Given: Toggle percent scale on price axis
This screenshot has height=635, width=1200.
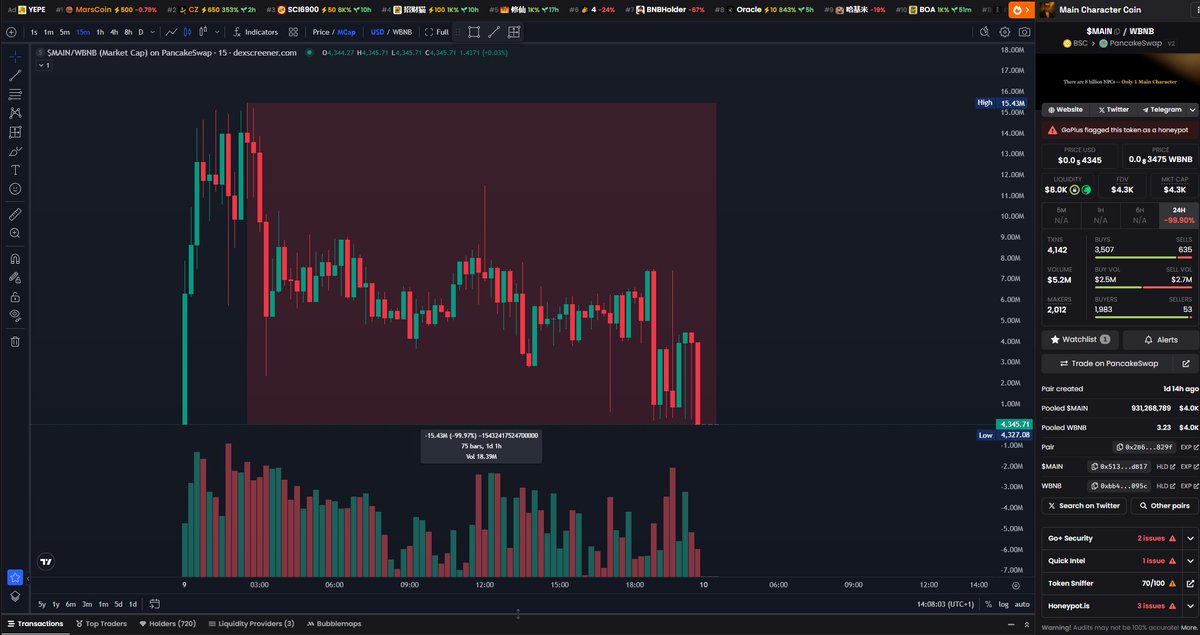Looking at the screenshot, I should click(988, 604).
